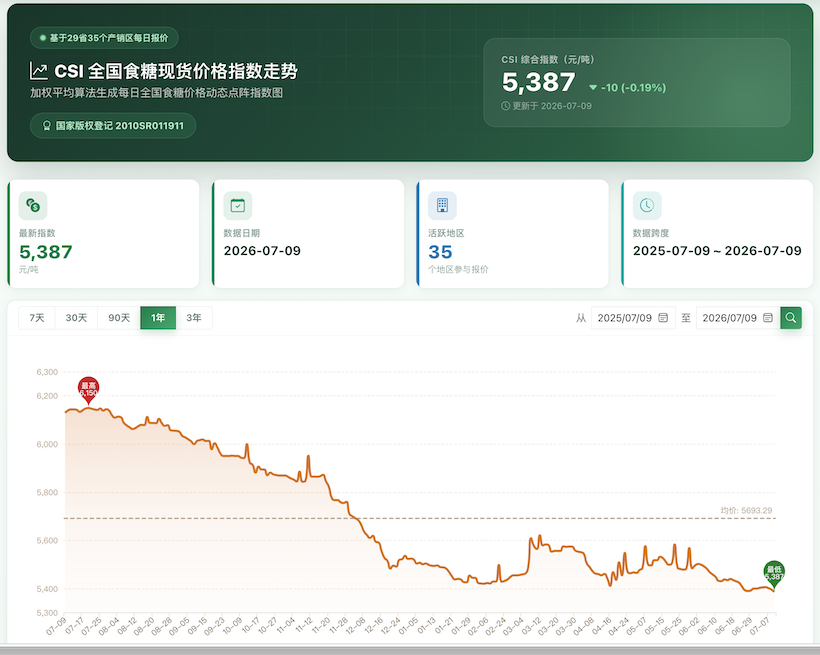Click the green down-triangle beside -10 change
The width and height of the screenshot is (820, 655).
tap(593, 87)
